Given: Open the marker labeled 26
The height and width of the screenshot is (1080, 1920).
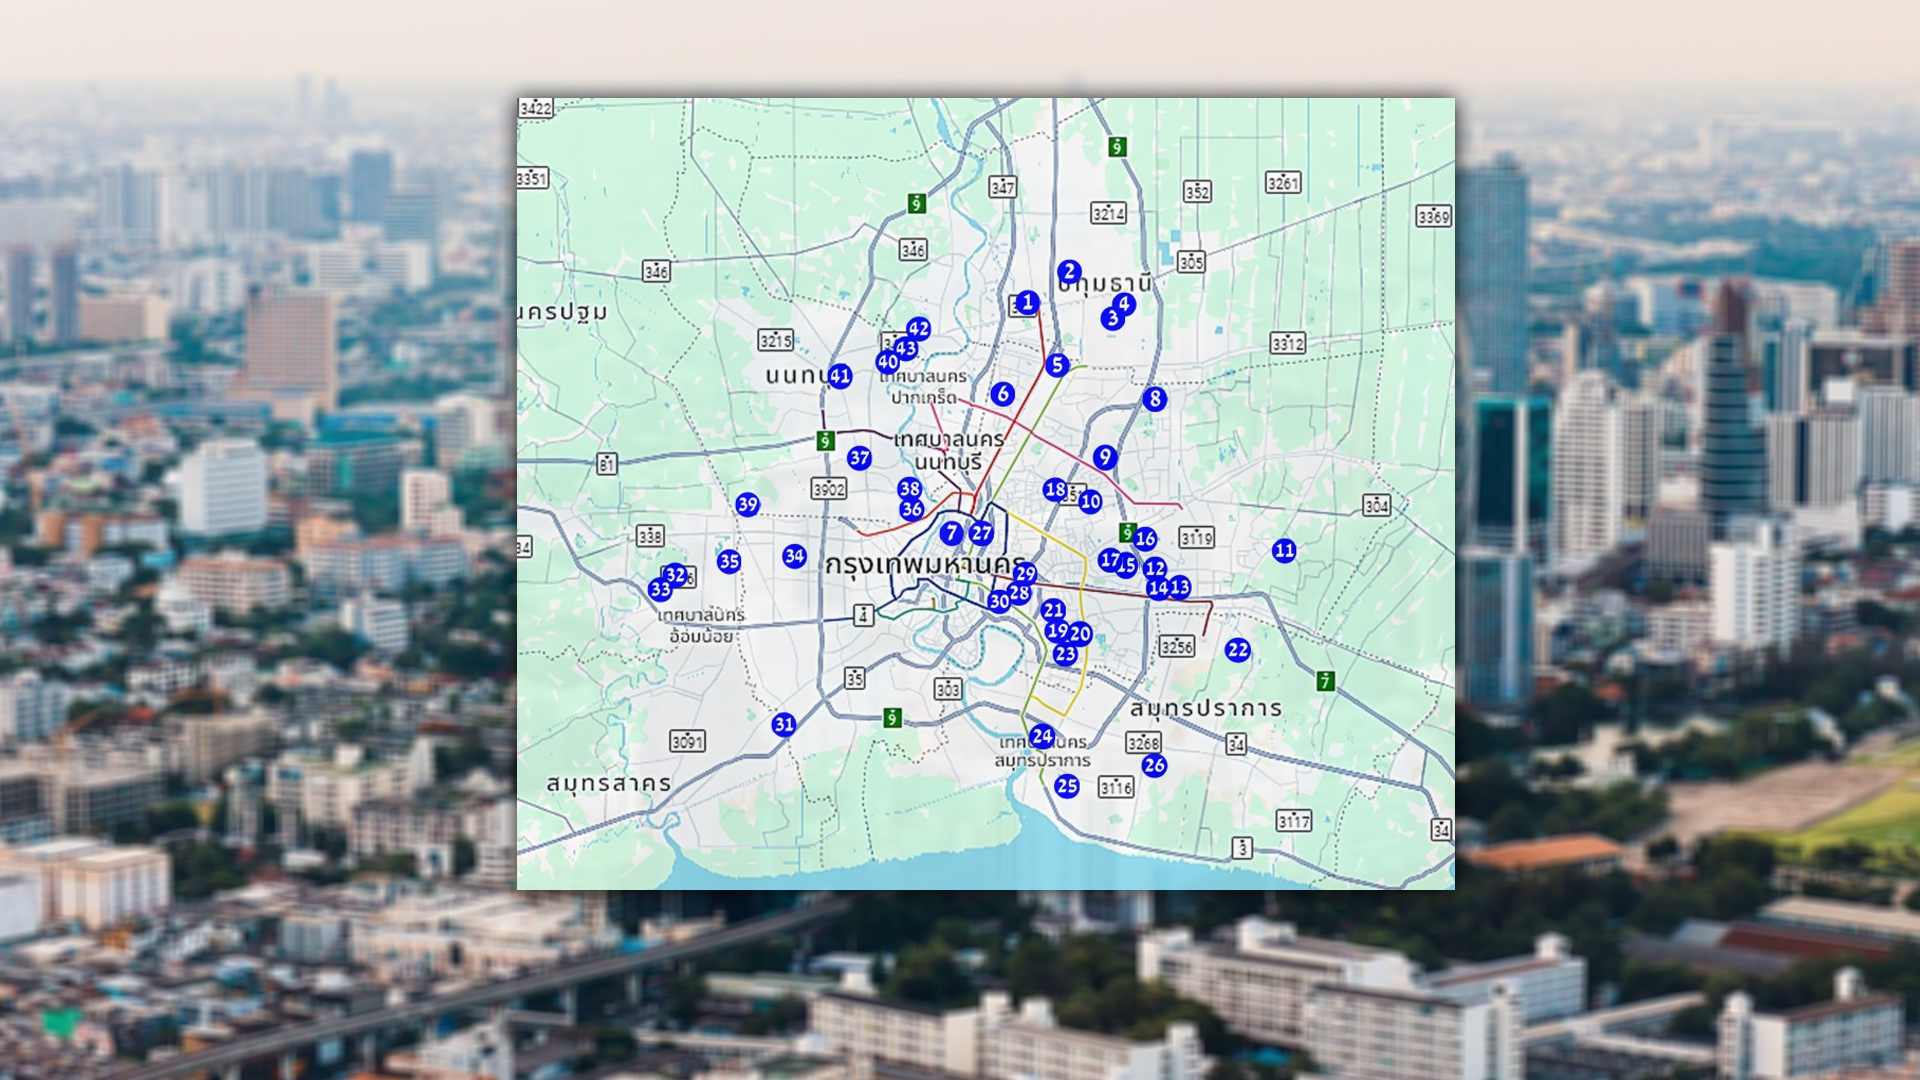Looking at the screenshot, I should tap(1155, 766).
